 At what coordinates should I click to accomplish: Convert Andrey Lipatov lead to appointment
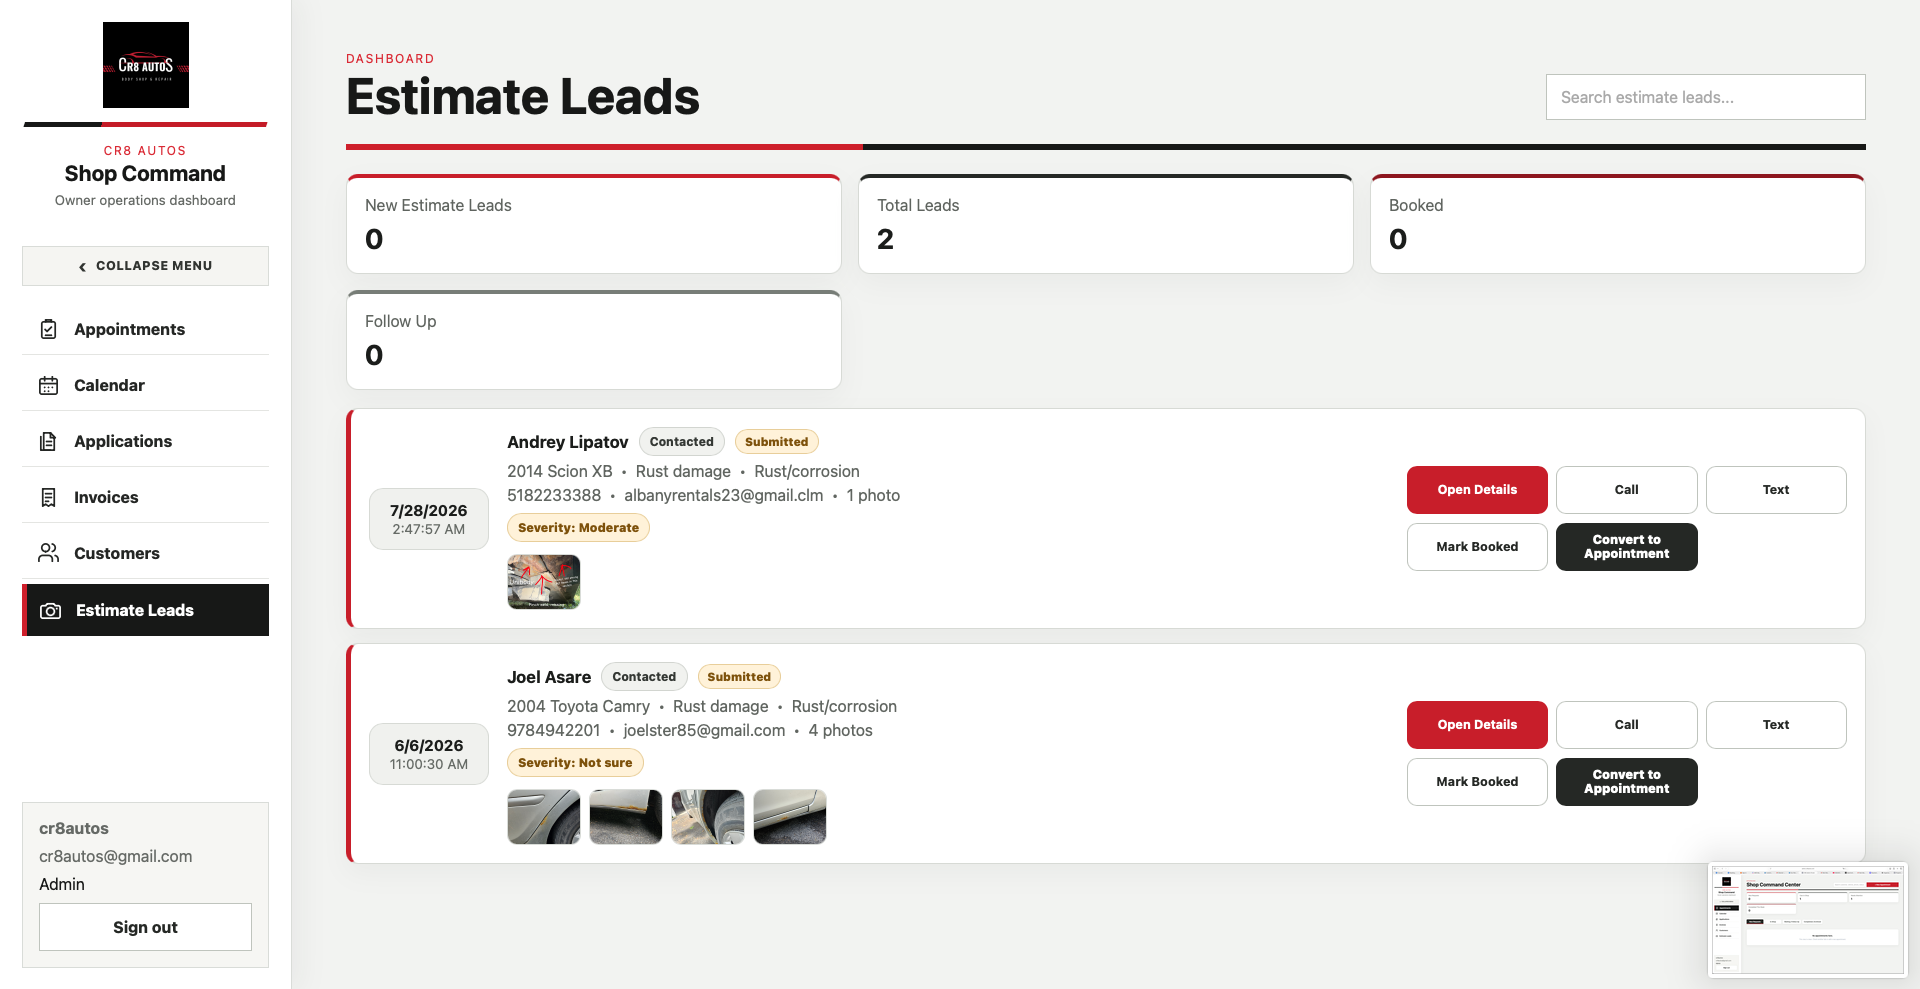pyautogui.click(x=1626, y=547)
